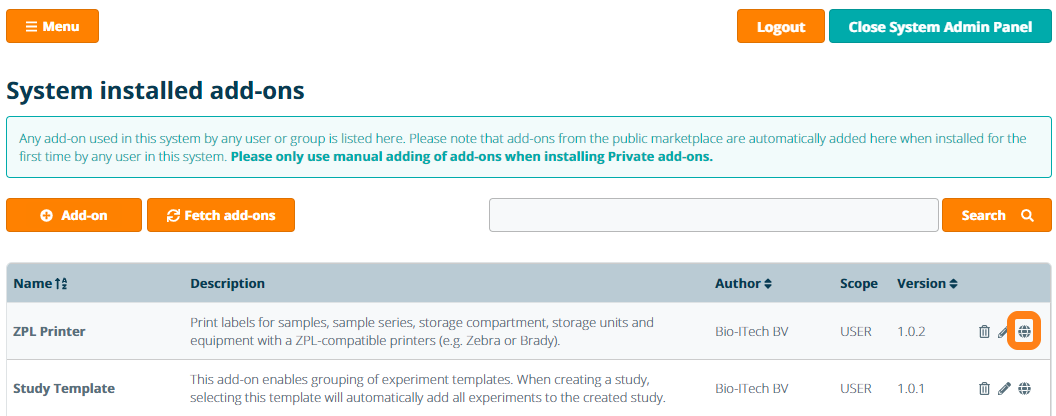Delete the ZPL Printer add-on
The image size is (1056, 416).
[984, 332]
